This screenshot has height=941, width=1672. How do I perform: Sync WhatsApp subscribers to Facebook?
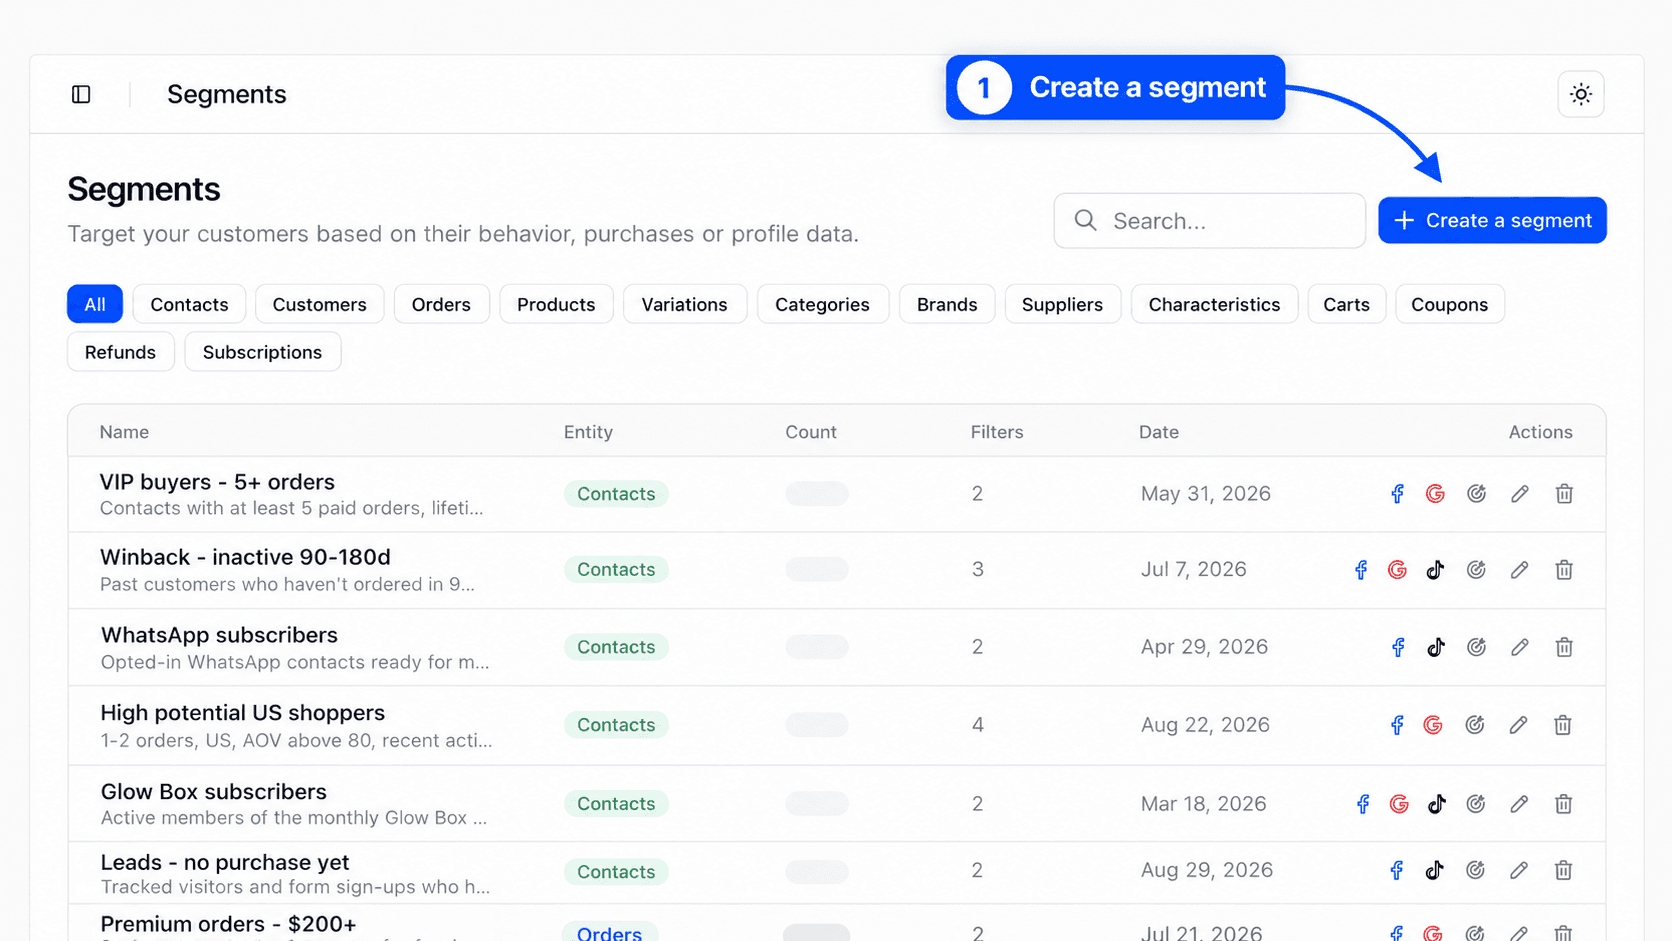(x=1398, y=647)
